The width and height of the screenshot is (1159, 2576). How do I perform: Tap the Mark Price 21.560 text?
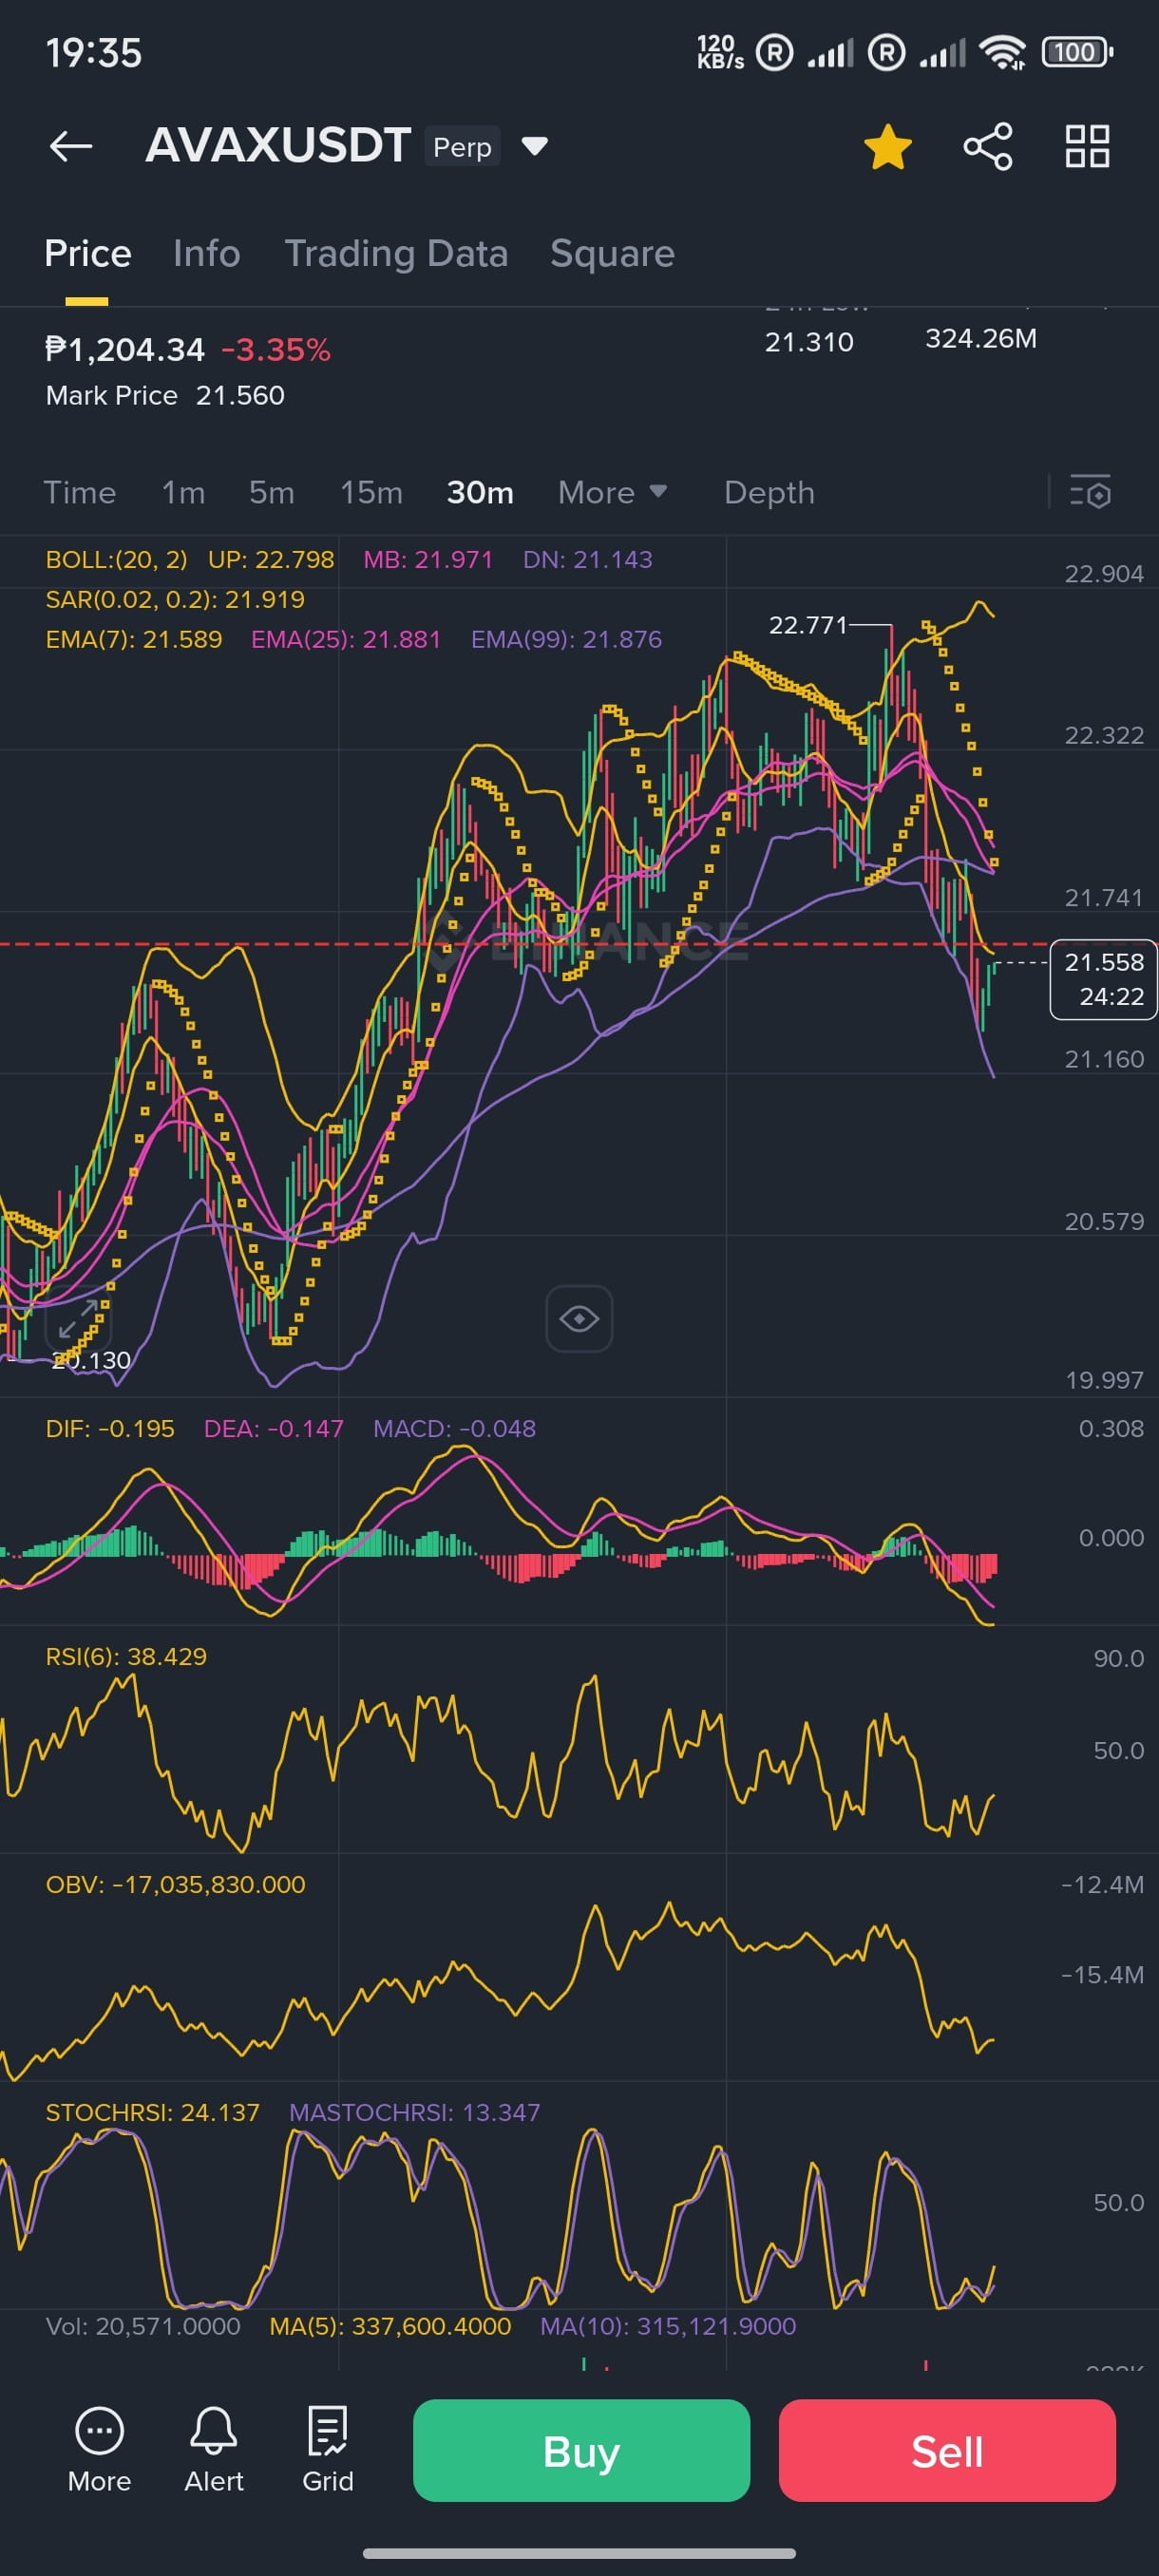pos(165,396)
